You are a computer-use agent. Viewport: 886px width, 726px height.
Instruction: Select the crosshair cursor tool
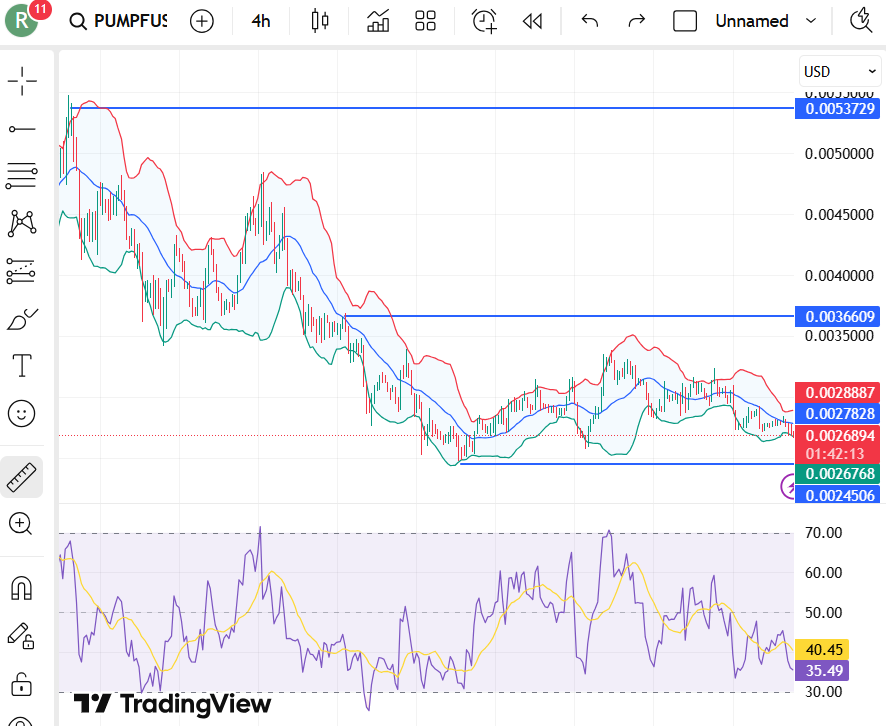[x=22, y=81]
